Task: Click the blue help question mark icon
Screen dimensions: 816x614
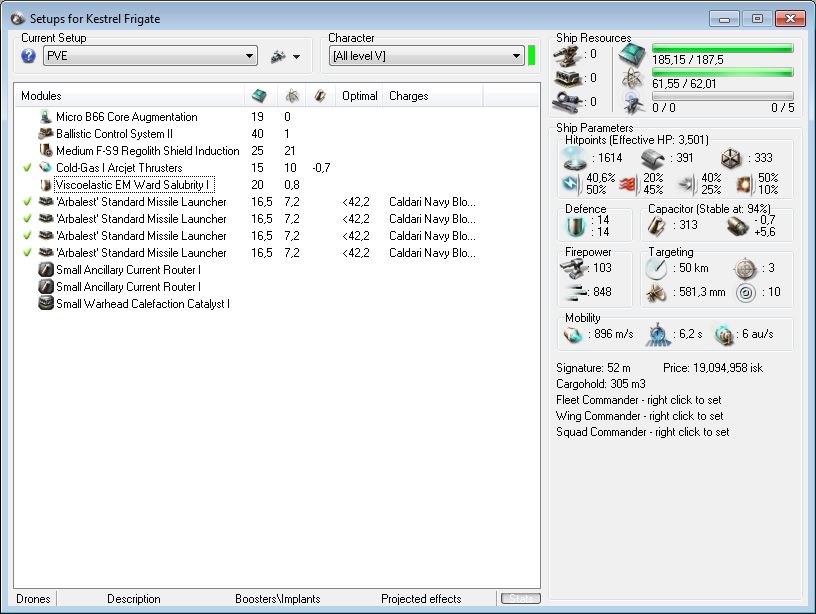Action: tap(29, 56)
